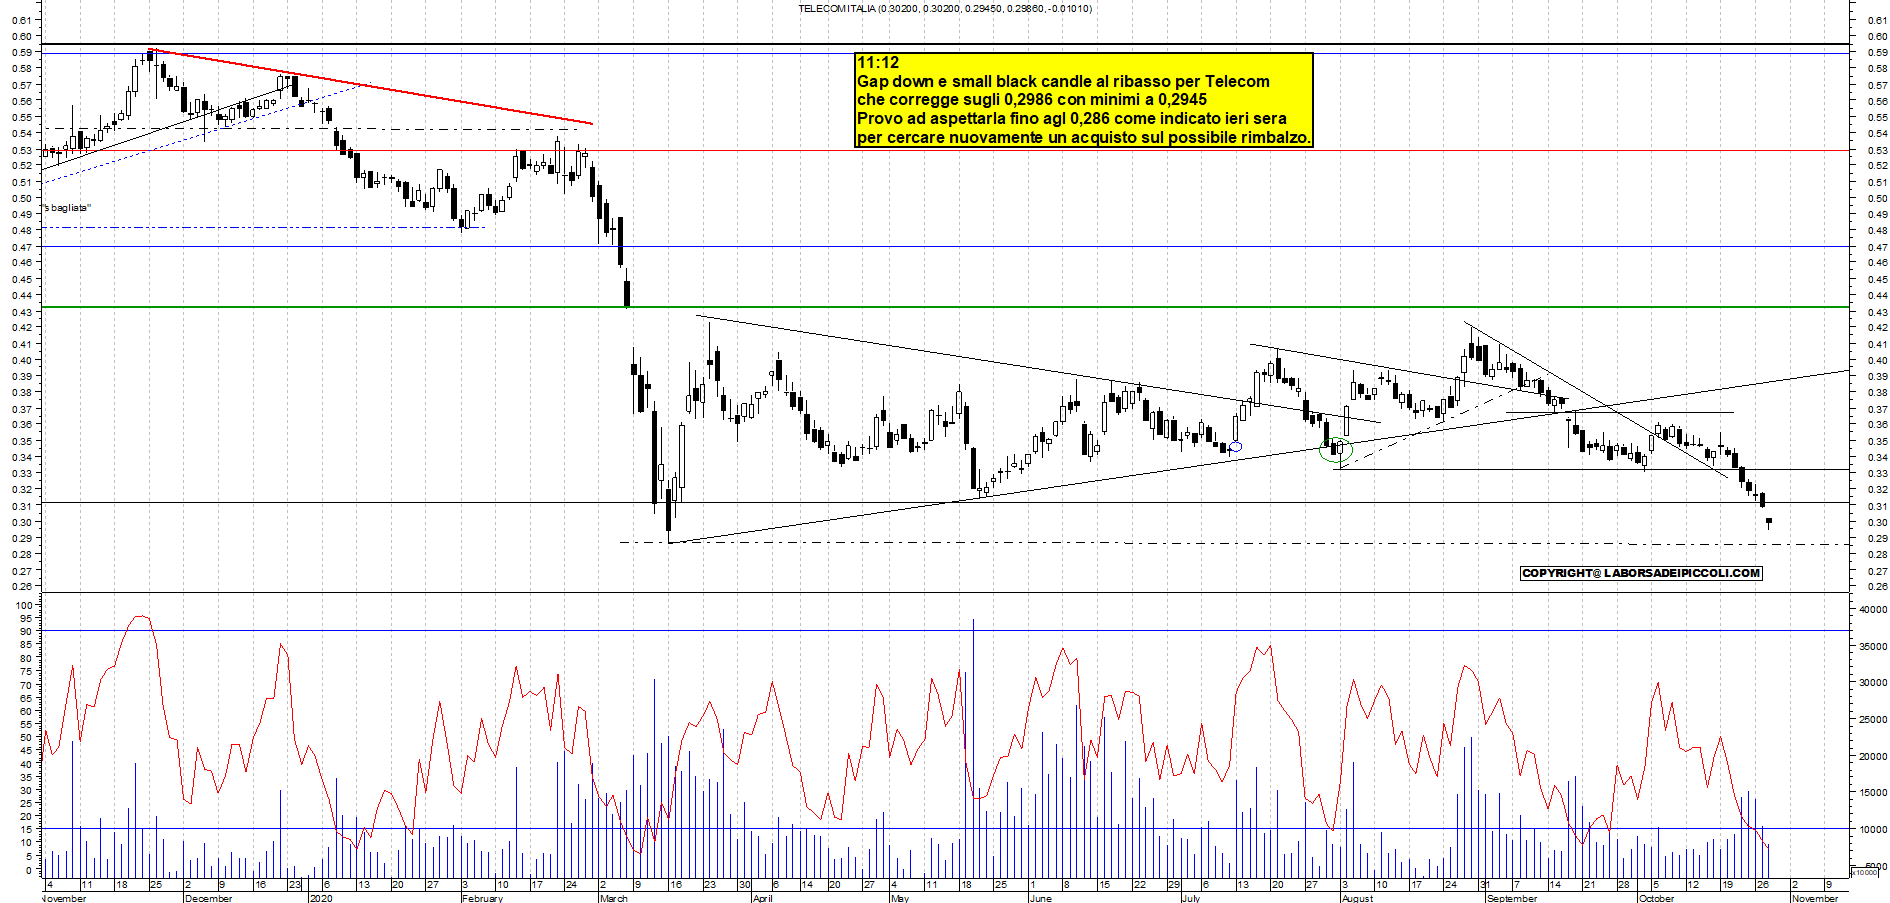Click the green circle marker near August
This screenshot has width=1890, height=903.
1336,449
